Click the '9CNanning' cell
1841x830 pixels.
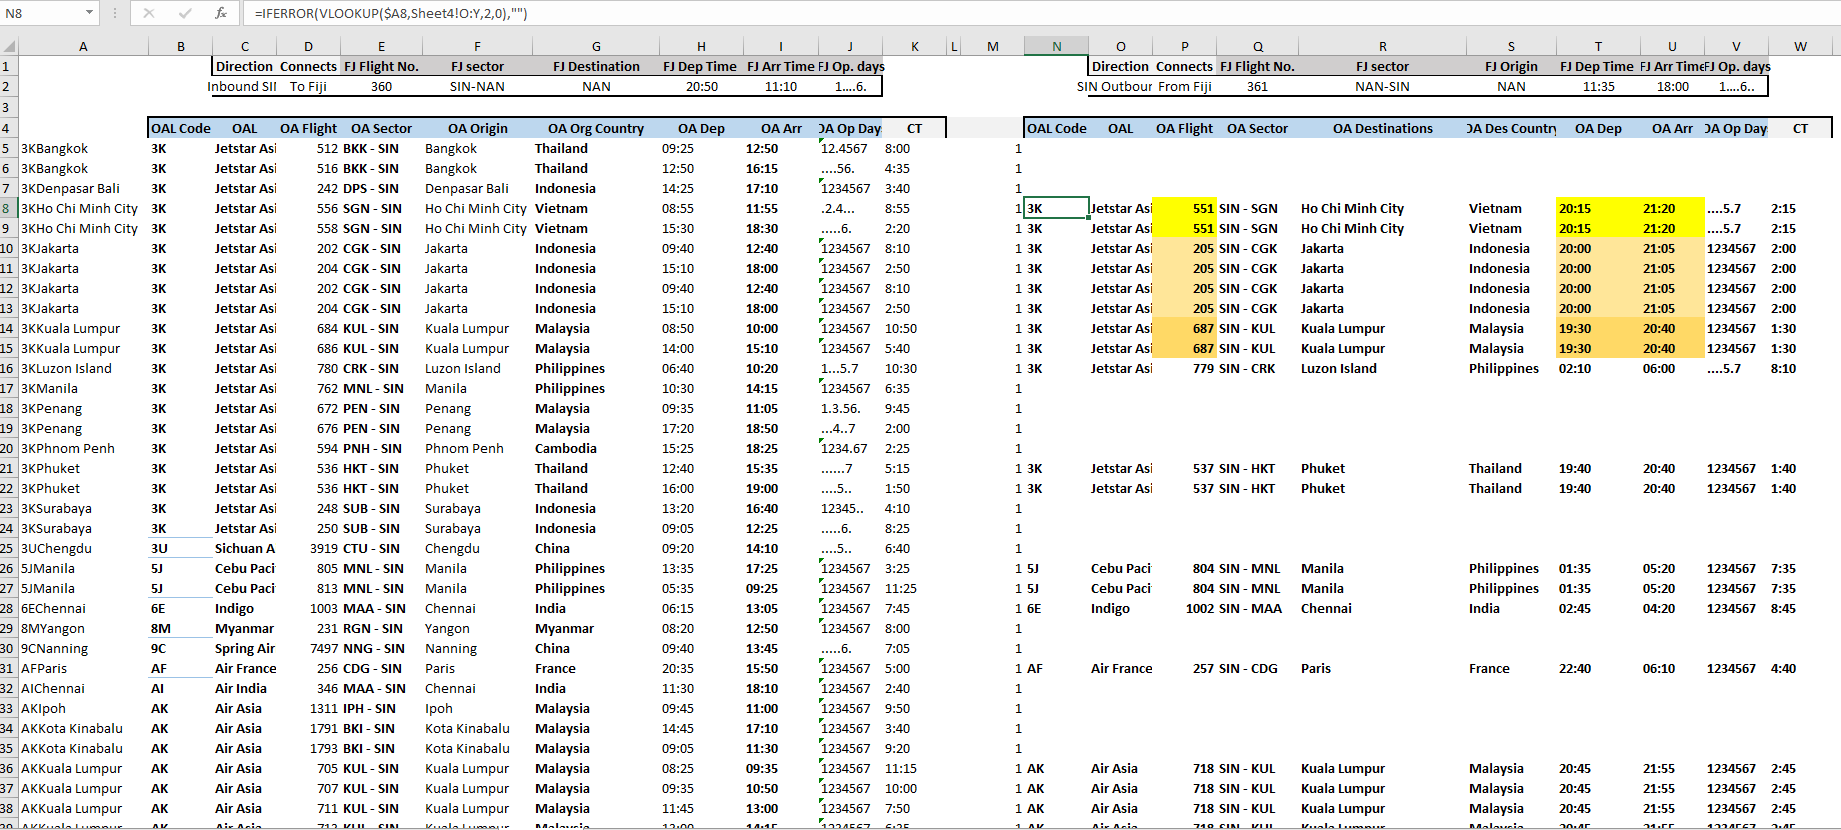click(x=83, y=648)
